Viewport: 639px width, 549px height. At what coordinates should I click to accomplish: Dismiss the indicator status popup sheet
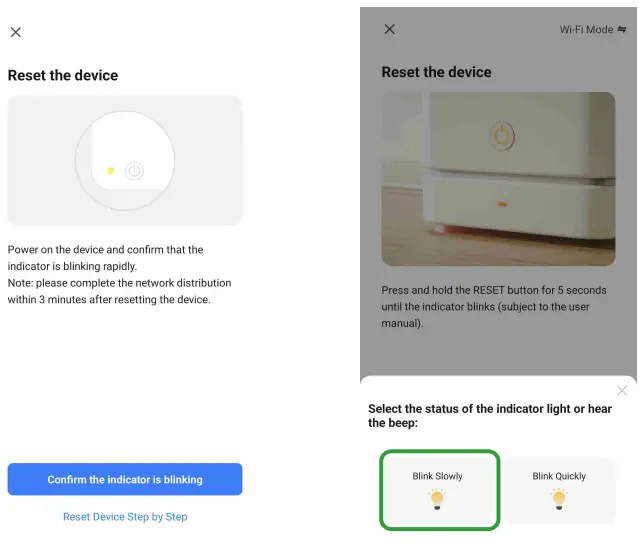[622, 390]
